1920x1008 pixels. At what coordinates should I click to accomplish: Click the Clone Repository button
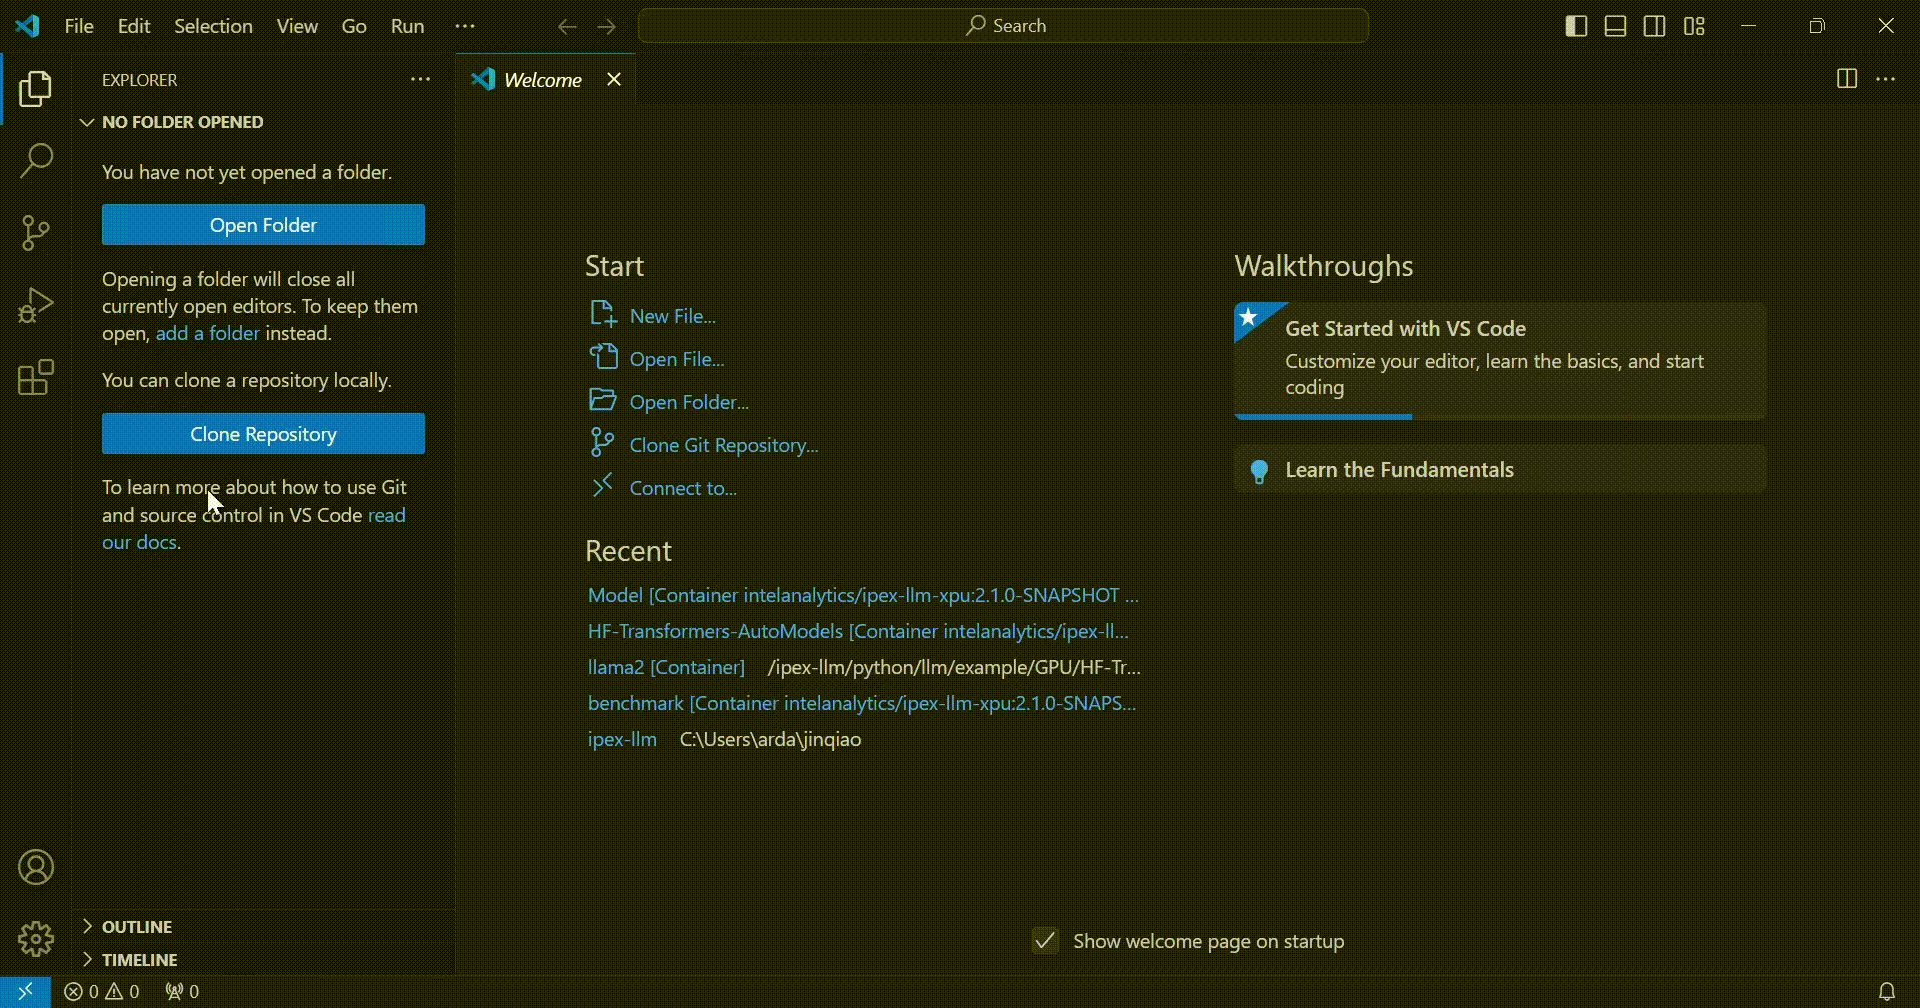click(263, 434)
